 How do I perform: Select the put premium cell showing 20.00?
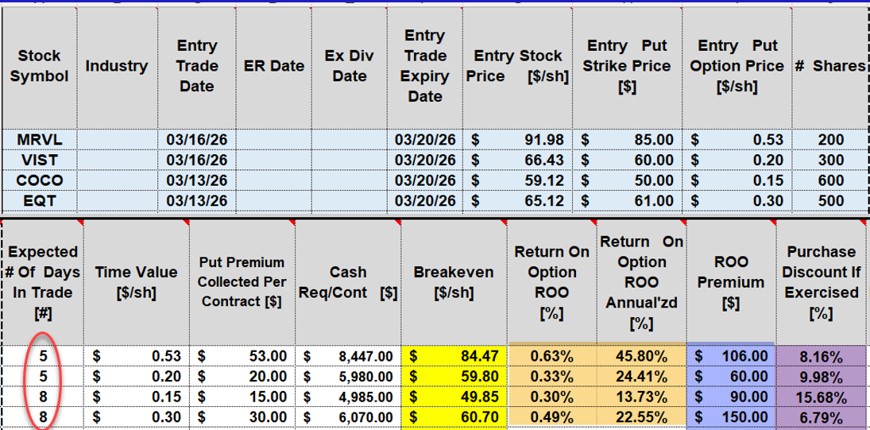pyautogui.click(x=242, y=376)
